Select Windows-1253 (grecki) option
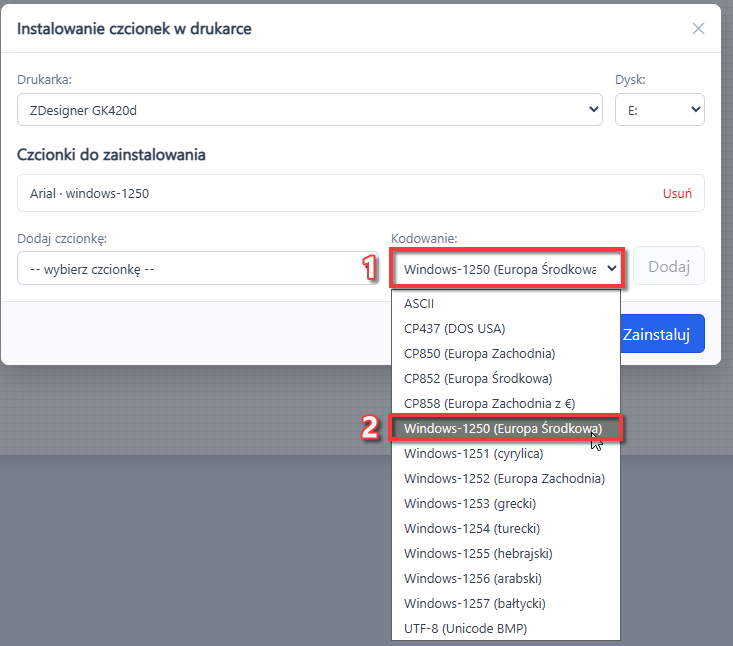The image size is (733, 646). point(506,504)
